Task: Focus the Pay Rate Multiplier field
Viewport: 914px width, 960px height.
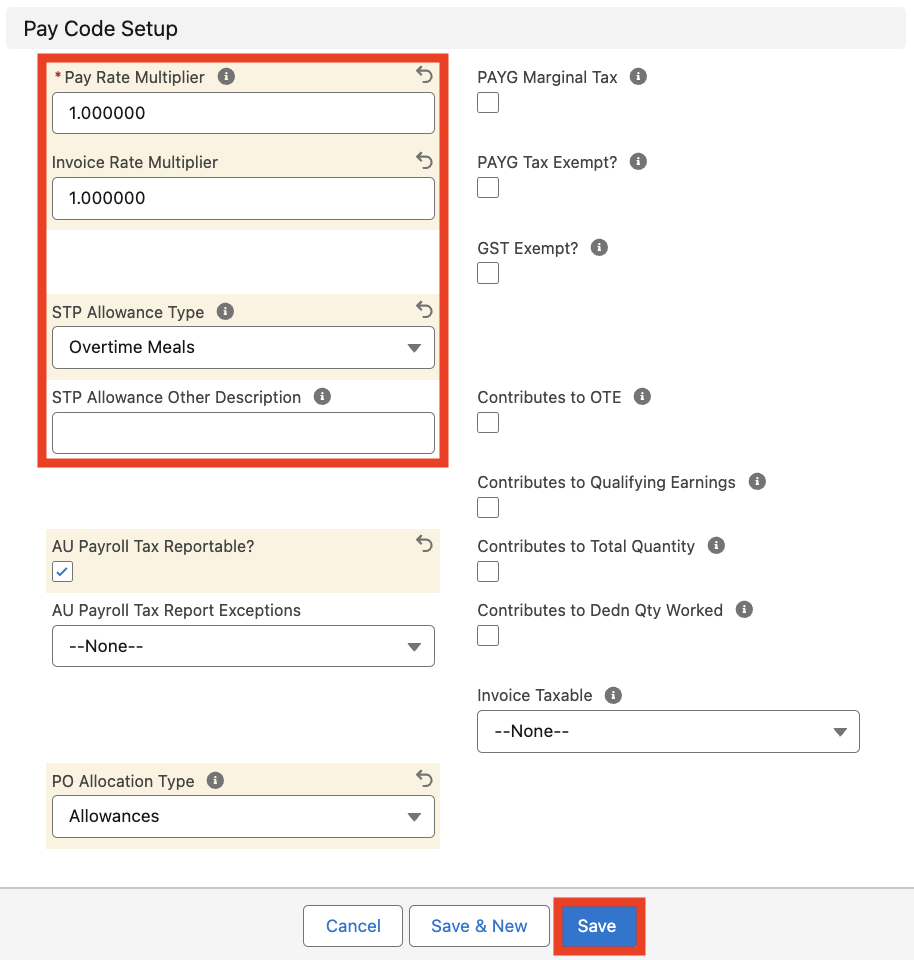Action: click(243, 113)
